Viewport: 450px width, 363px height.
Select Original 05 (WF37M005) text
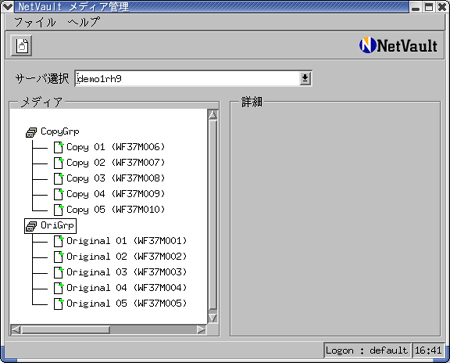click(x=127, y=304)
